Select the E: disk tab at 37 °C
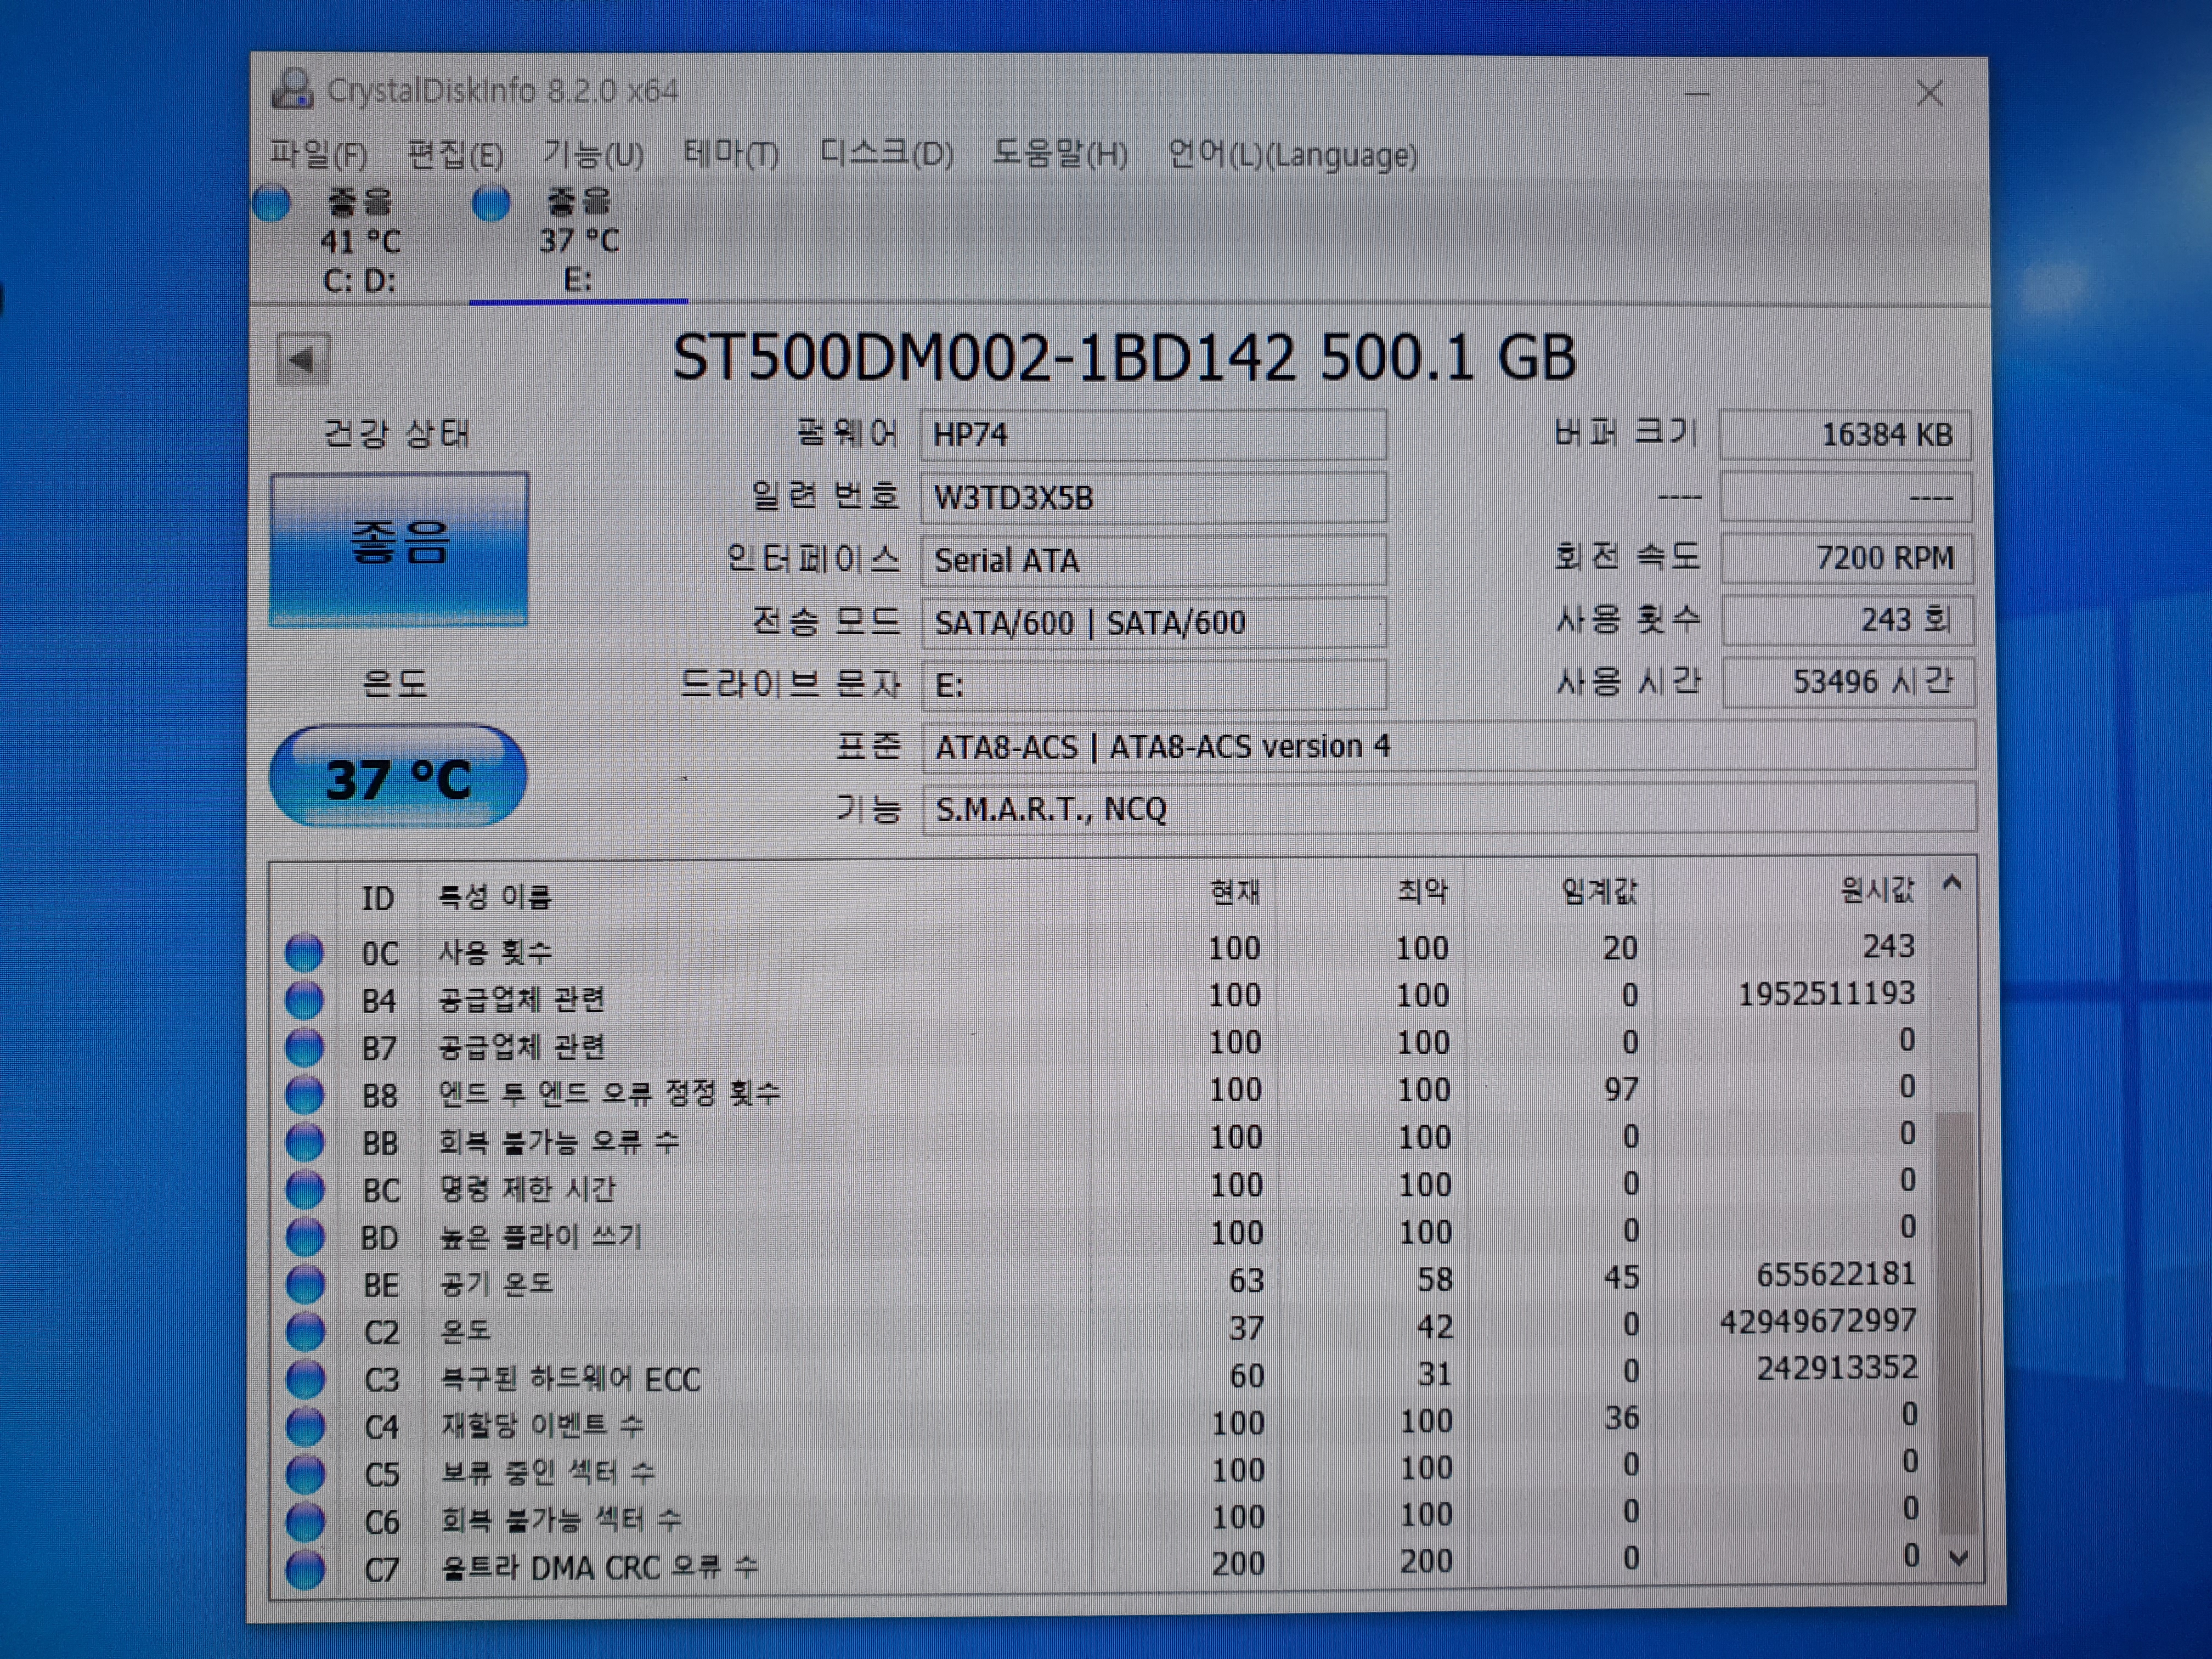Viewport: 2212px width, 1659px height. click(579, 241)
